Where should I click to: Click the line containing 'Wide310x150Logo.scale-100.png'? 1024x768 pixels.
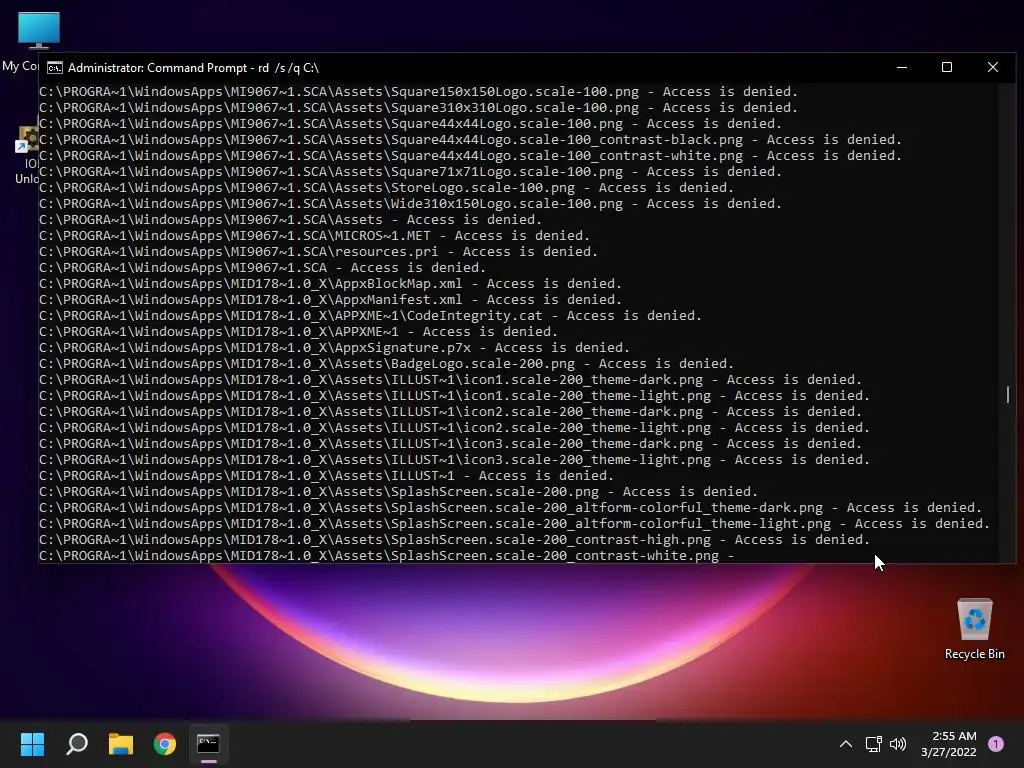411,204
